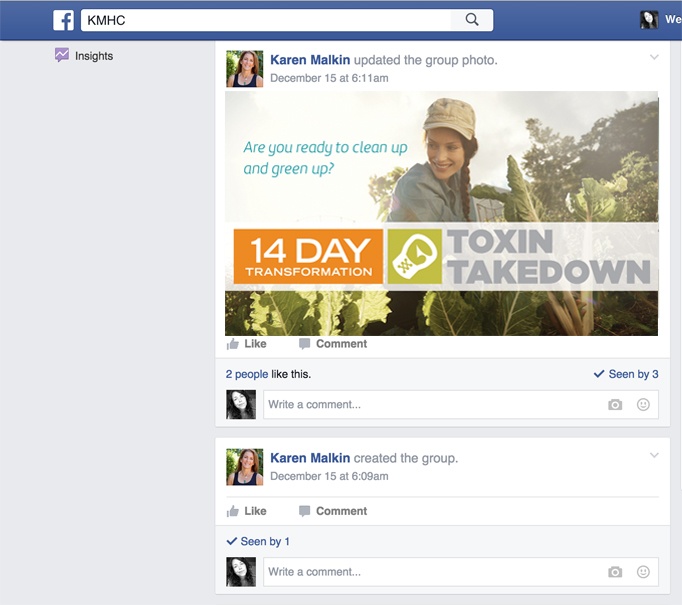
Task: Open emoji picker on photo post comment box
Action: coord(643,404)
